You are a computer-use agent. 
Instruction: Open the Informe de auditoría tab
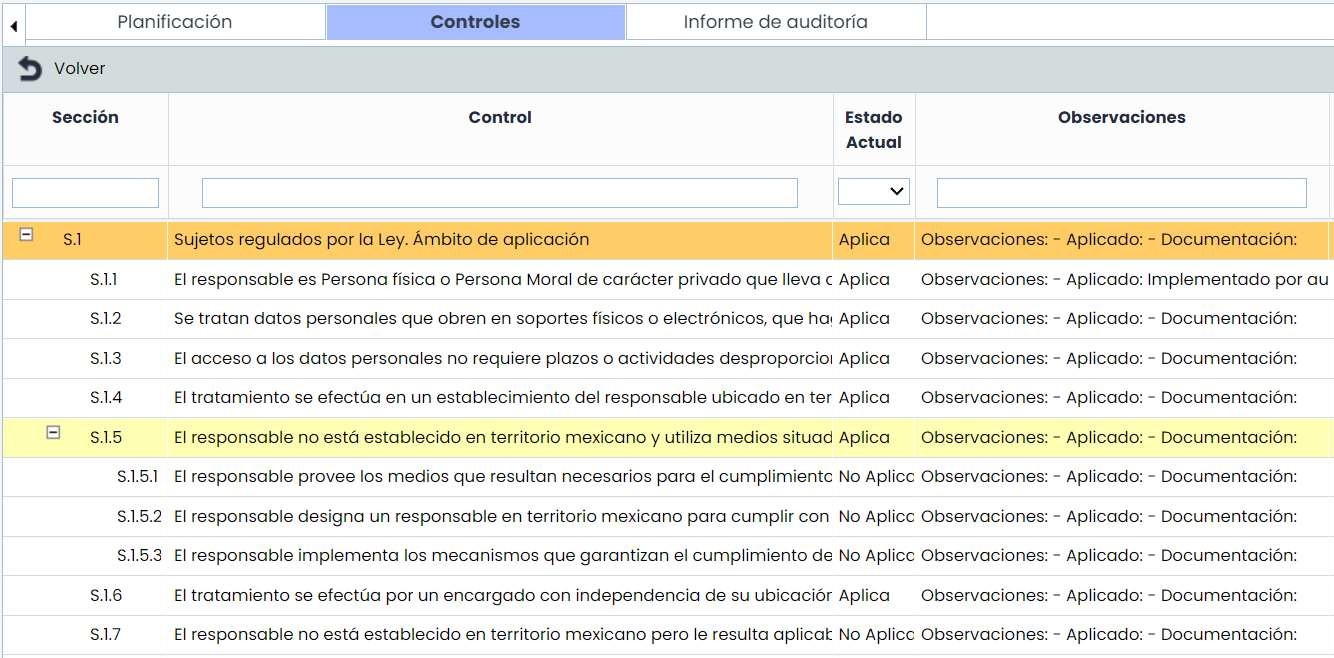(x=775, y=22)
